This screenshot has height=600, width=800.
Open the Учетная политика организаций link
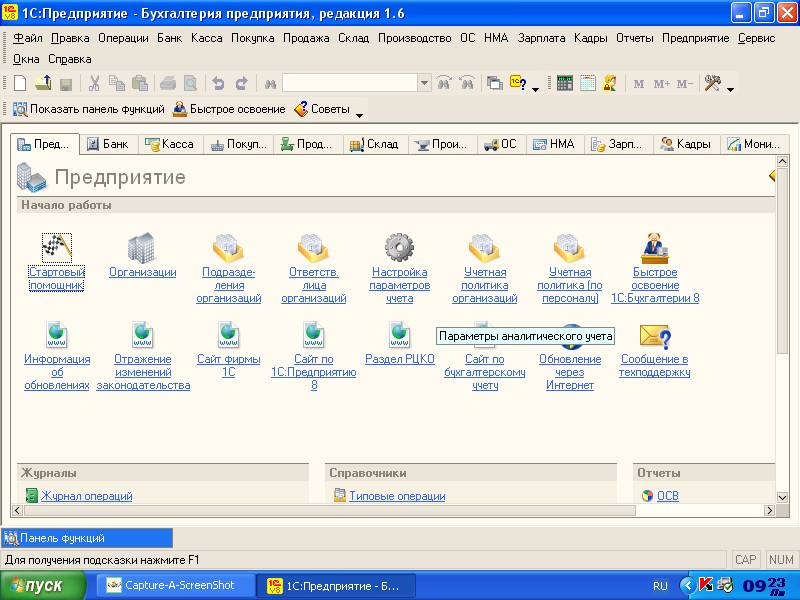[x=485, y=285]
